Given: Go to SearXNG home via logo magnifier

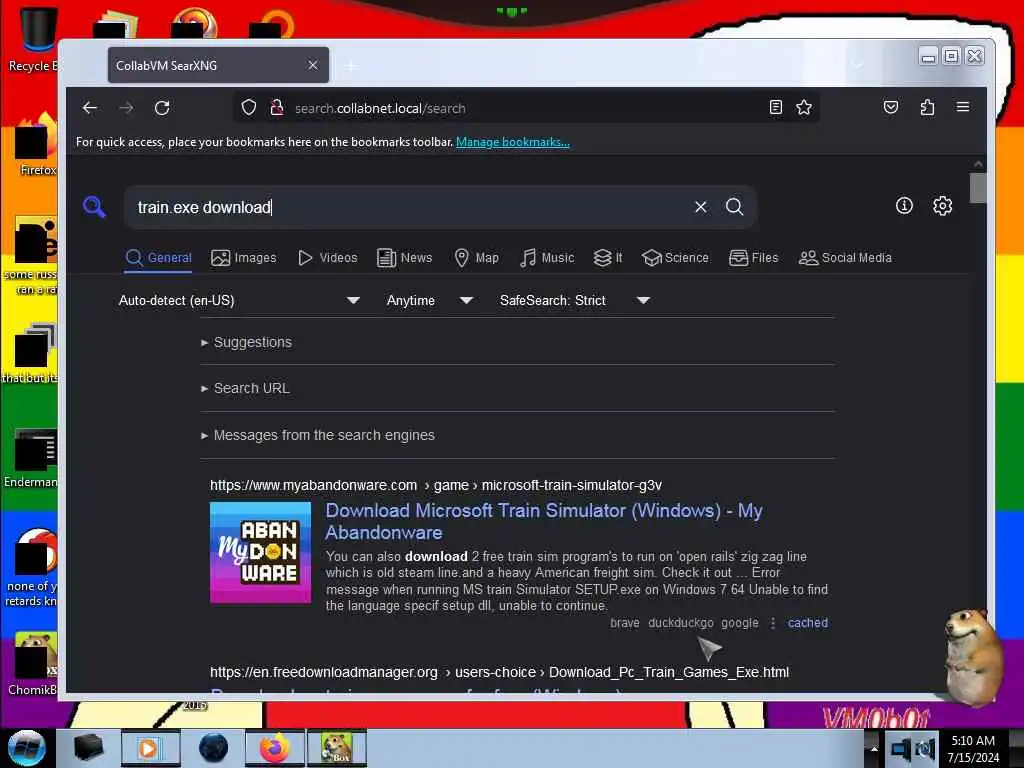Looking at the screenshot, I should coord(95,207).
